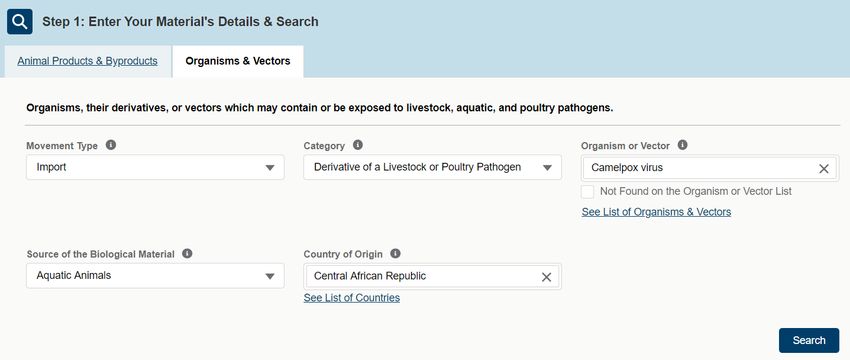Clear Central African Republic with the X icon
Viewport: 850px width, 360px height.
pos(546,277)
